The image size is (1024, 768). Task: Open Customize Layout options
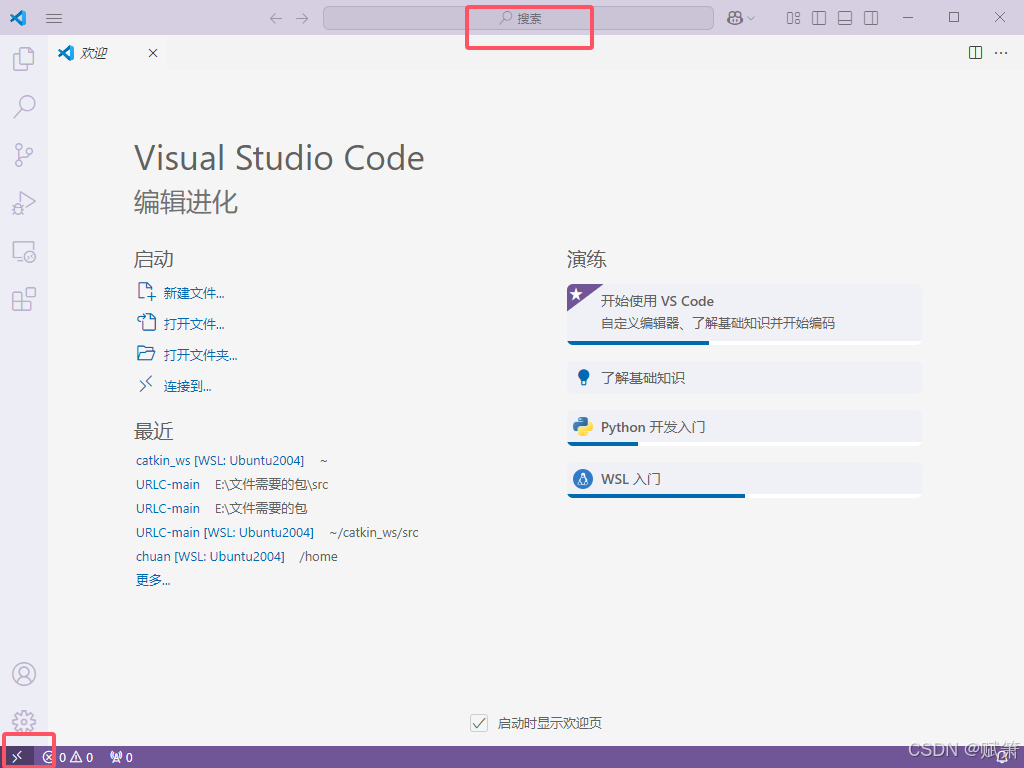[793, 18]
